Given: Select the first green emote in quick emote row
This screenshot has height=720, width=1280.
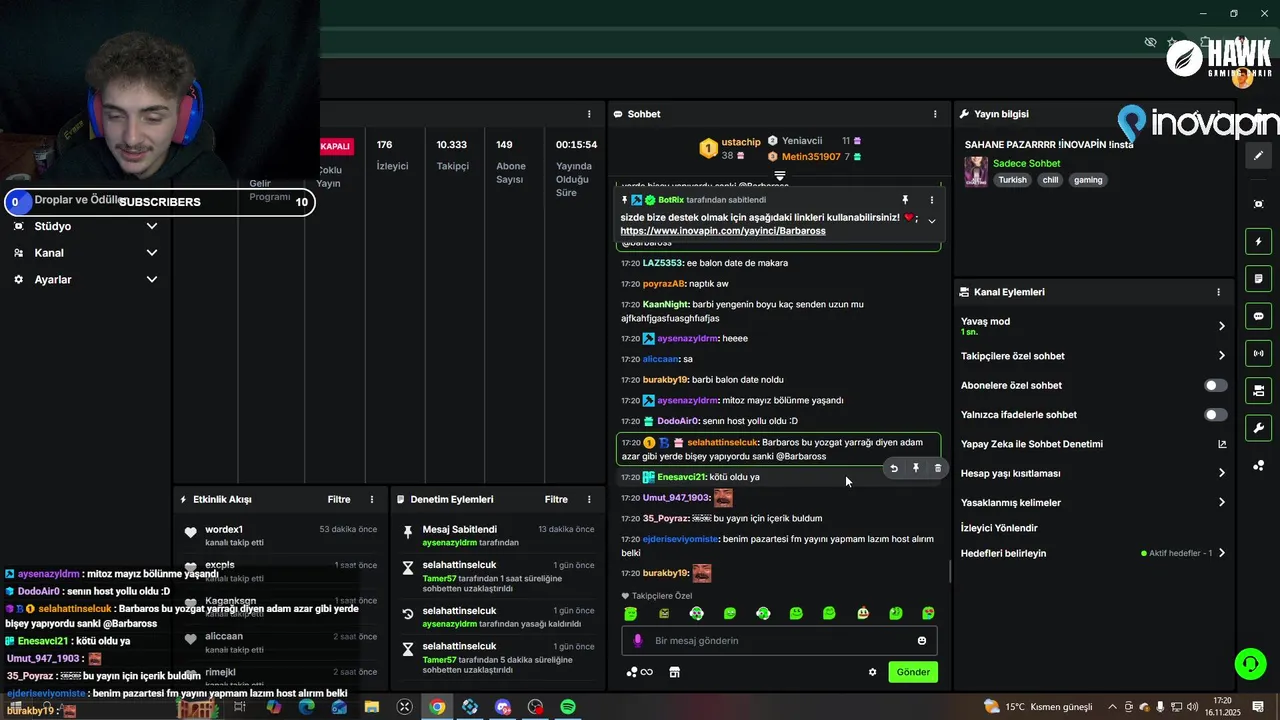Looking at the screenshot, I should (x=630, y=613).
